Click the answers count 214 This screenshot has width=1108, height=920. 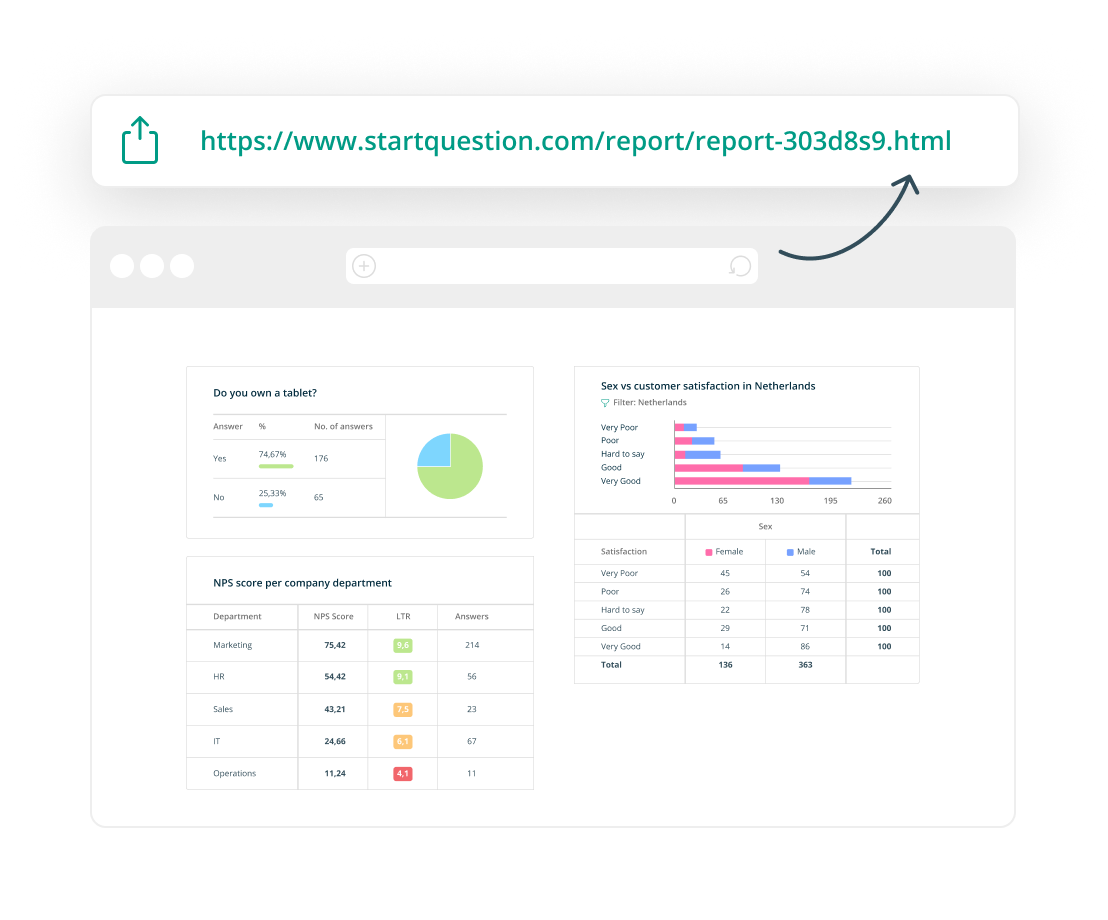tap(472, 645)
